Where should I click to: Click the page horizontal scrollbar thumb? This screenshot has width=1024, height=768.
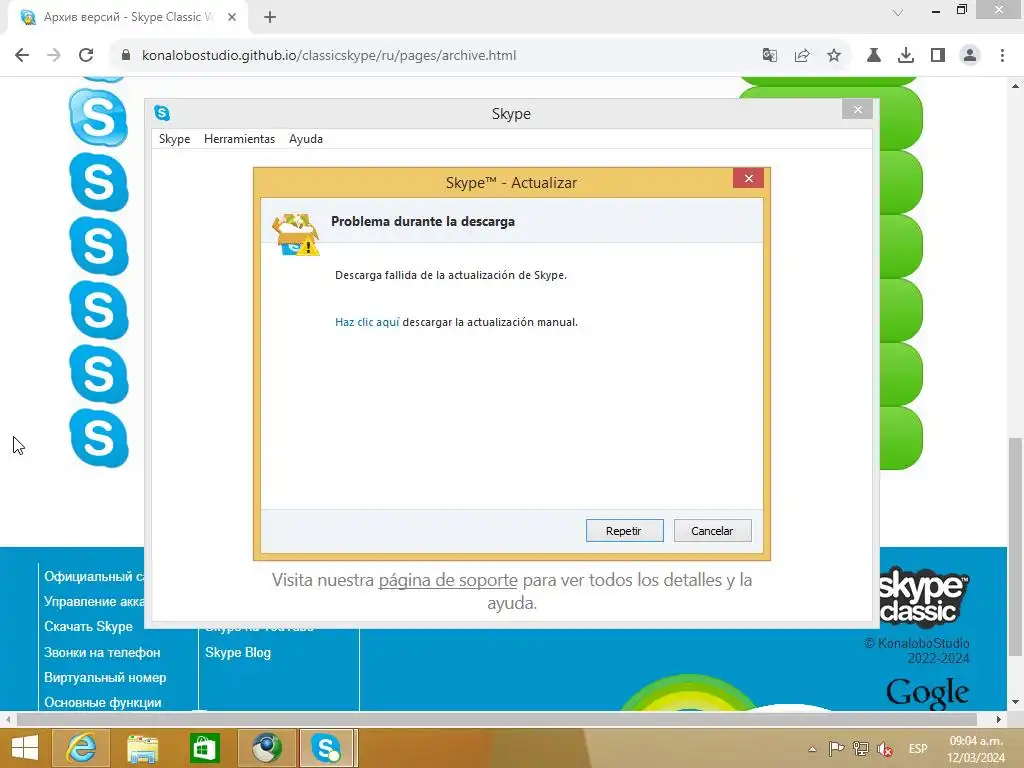coord(496,720)
